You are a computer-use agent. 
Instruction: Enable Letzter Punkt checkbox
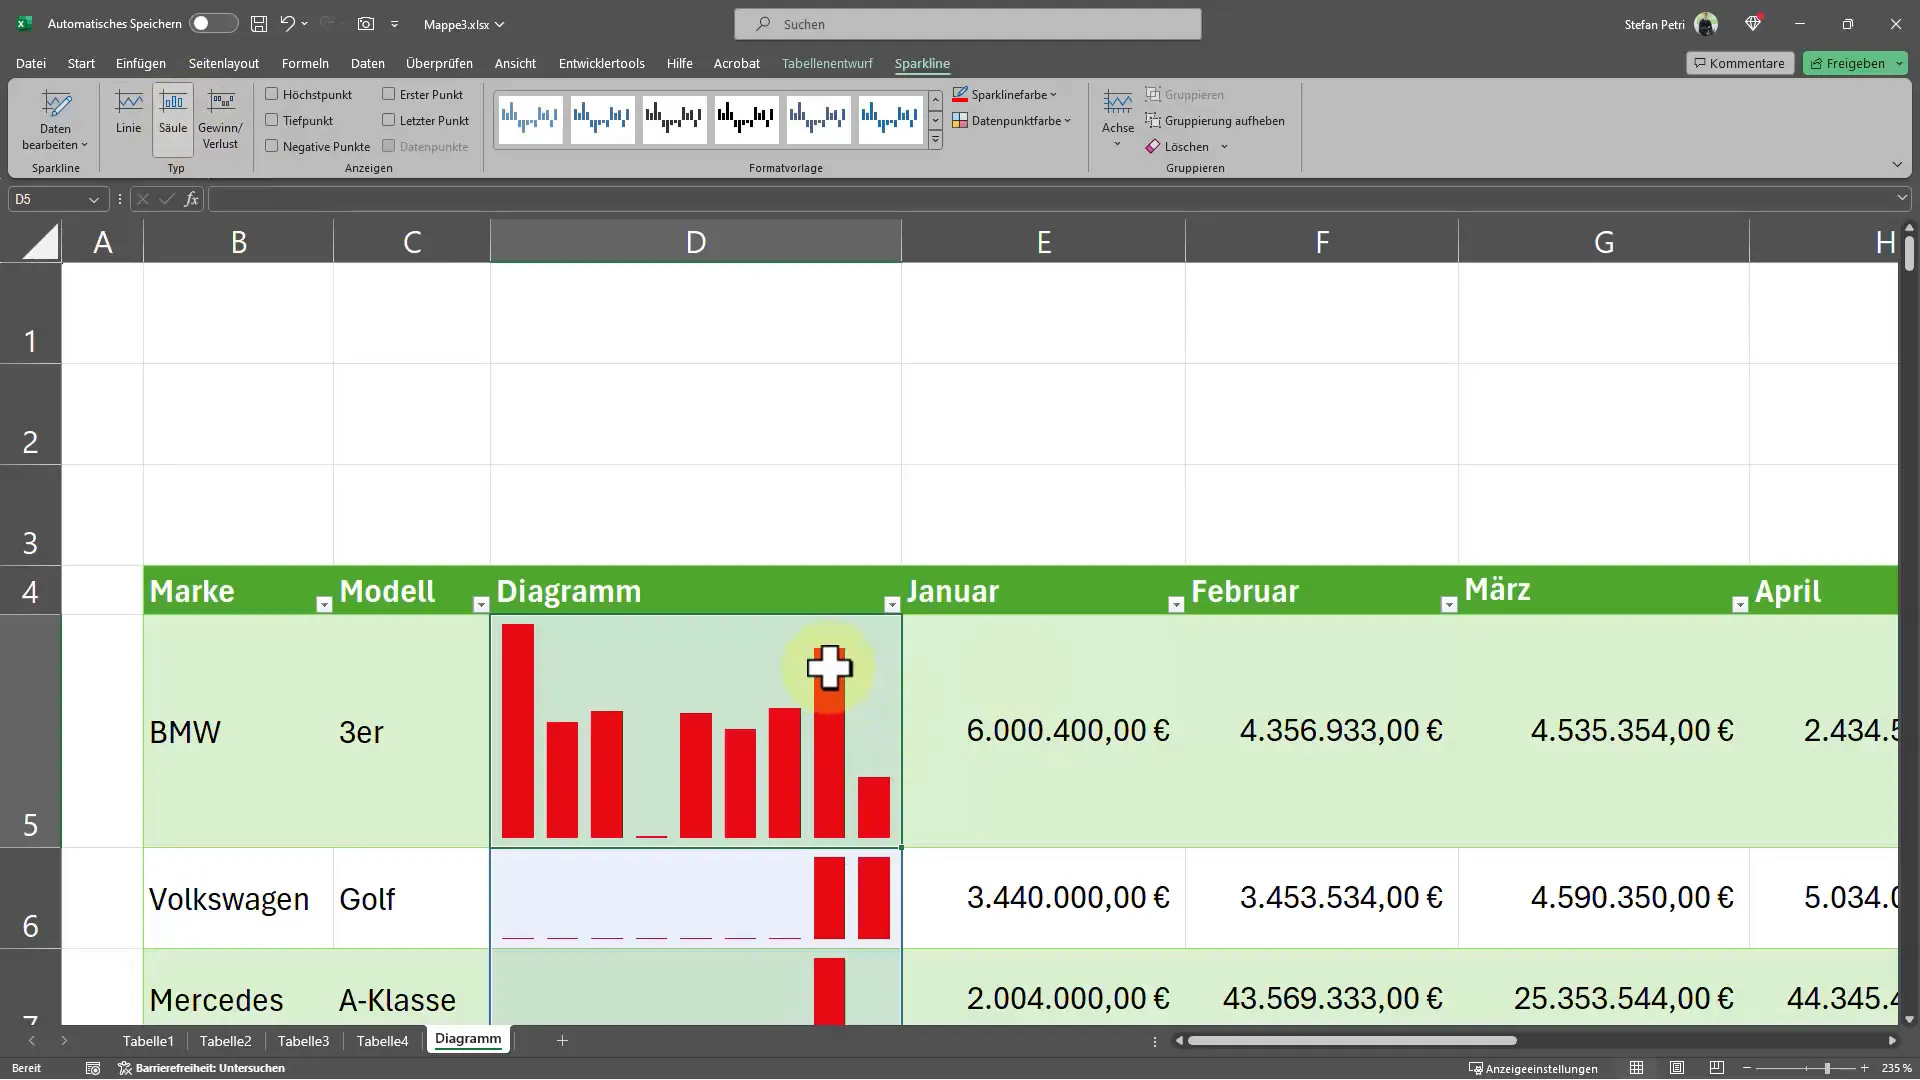coord(389,120)
